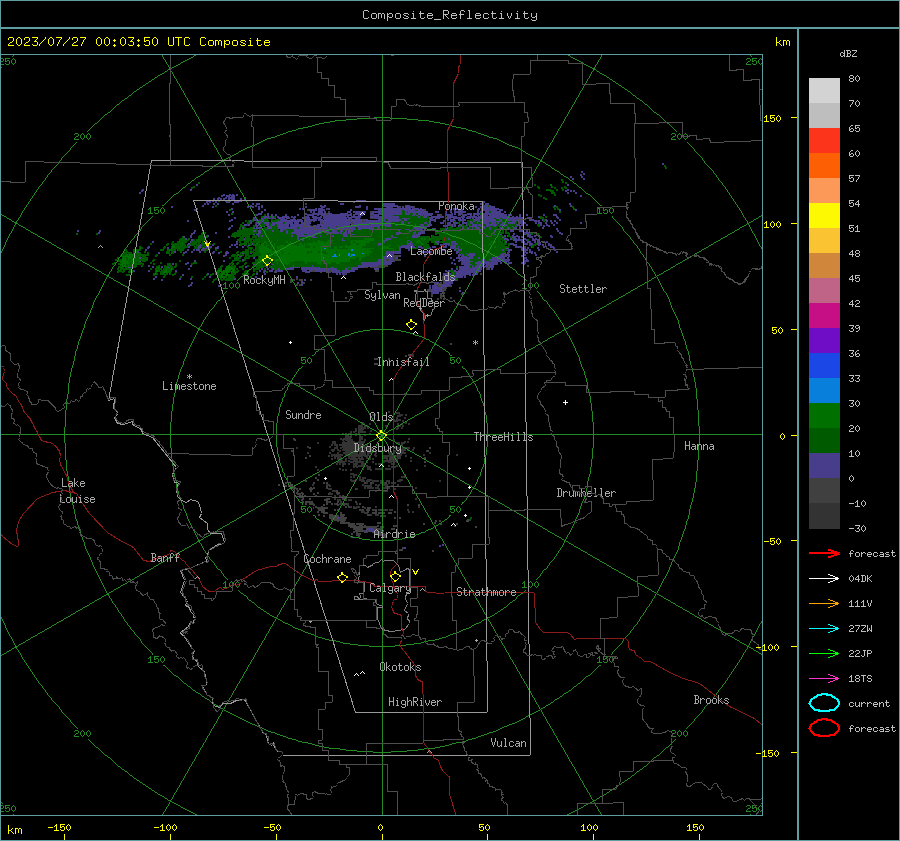This screenshot has width=900, height=841.
Task: Click the cyan current ellipse icon
Action: coord(824,703)
